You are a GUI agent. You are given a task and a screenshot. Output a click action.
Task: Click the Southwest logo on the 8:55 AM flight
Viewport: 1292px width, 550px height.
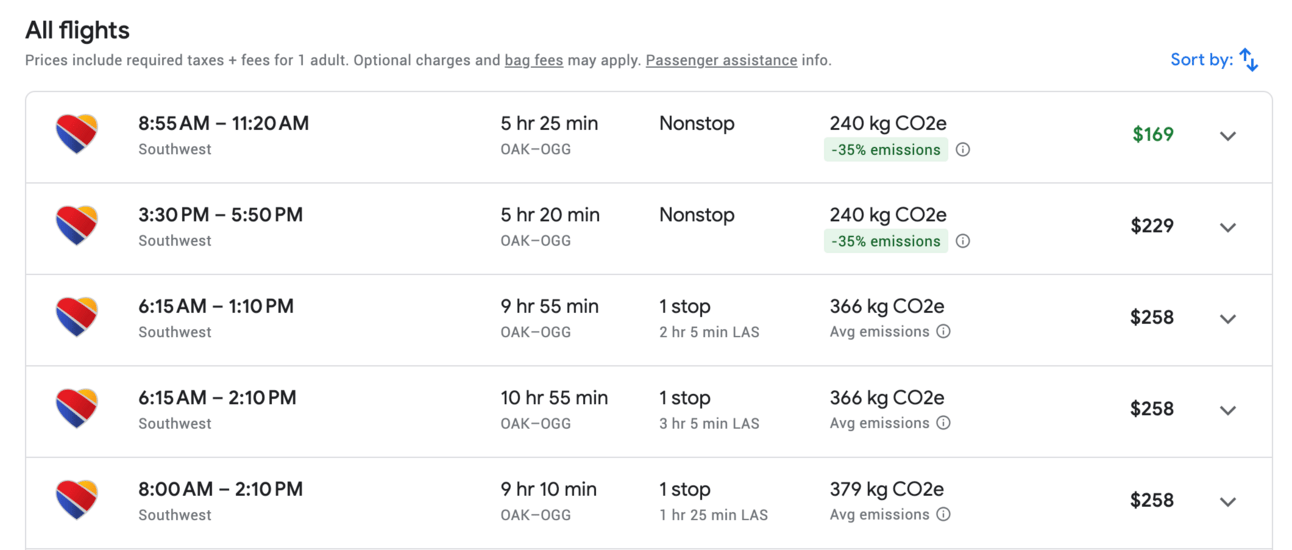click(x=77, y=134)
